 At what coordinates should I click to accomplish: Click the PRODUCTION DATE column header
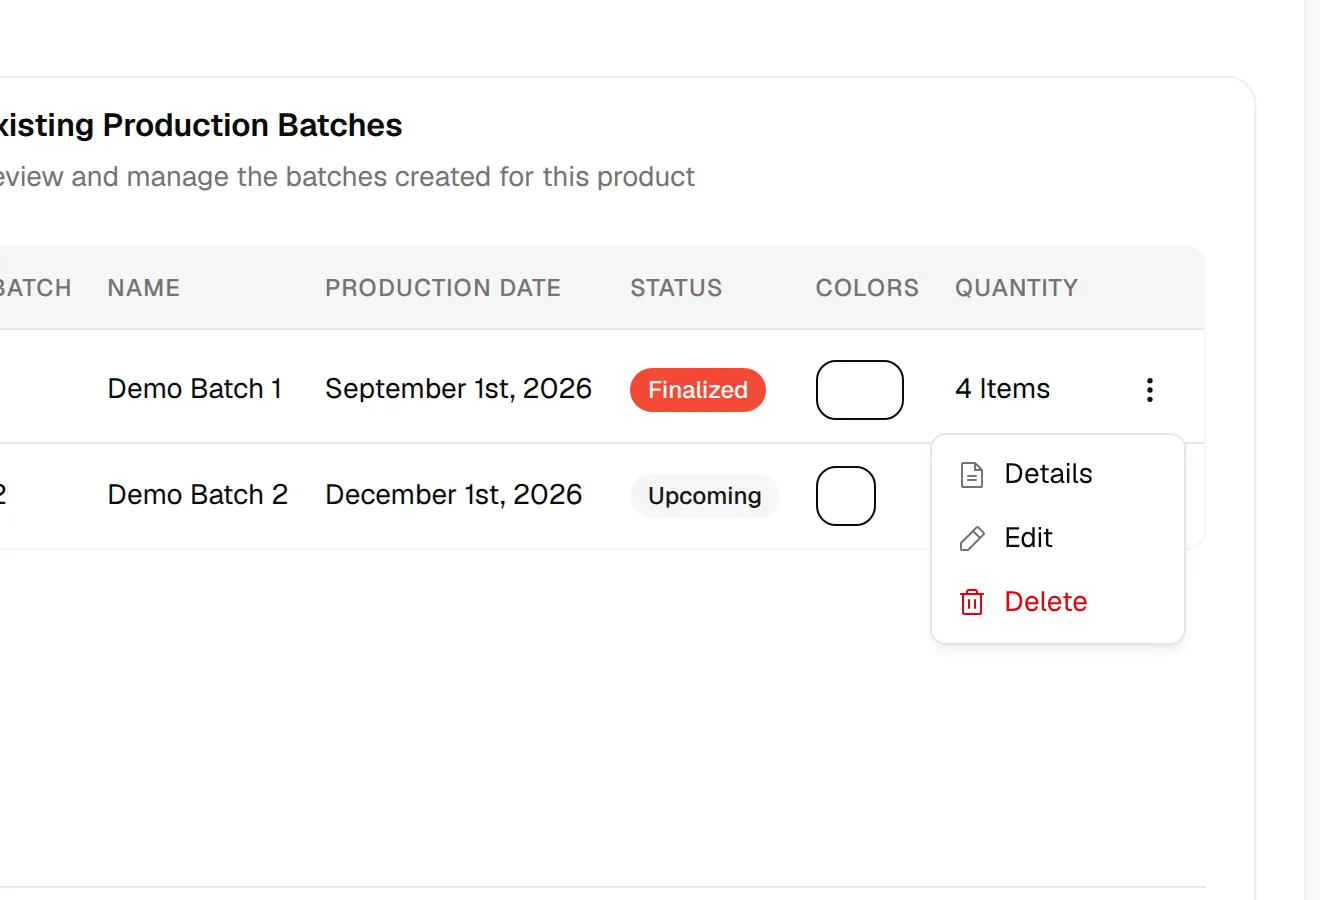point(443,288)
